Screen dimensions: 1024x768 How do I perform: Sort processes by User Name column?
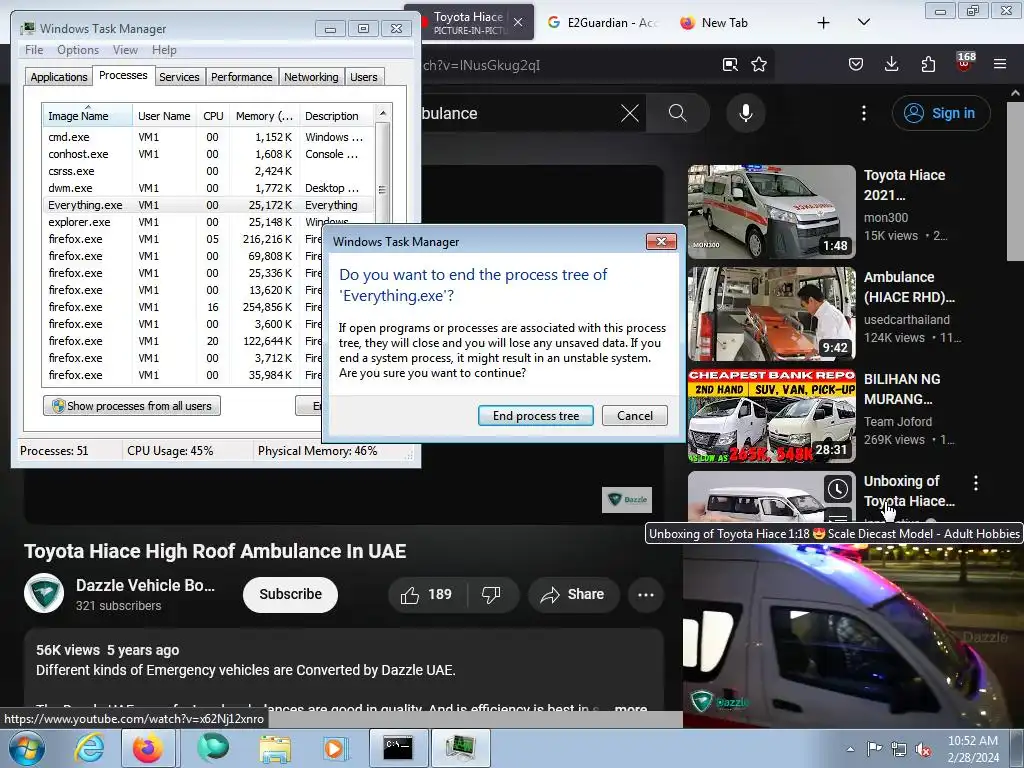click(x=164, y=116)
